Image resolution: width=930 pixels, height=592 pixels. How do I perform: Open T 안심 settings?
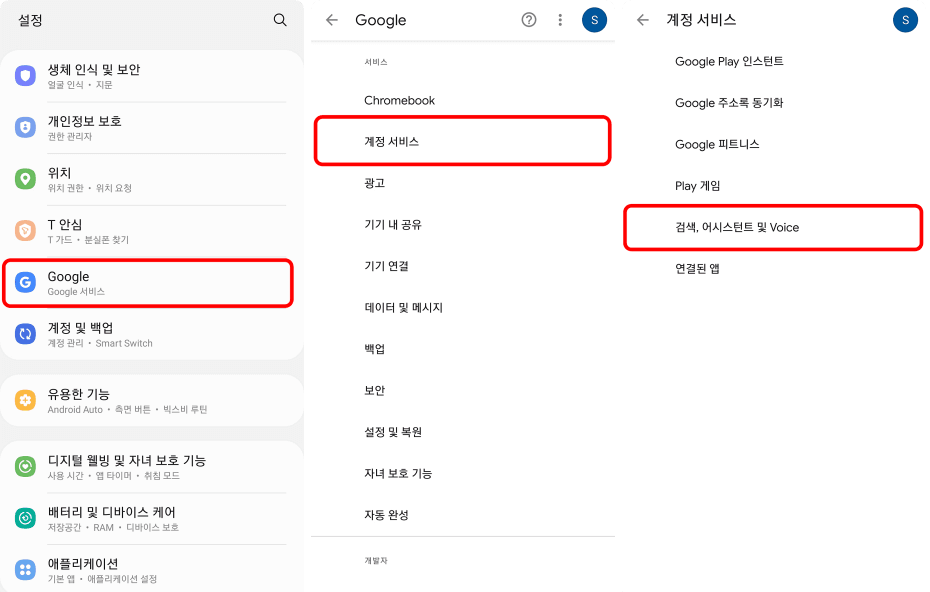152,231
